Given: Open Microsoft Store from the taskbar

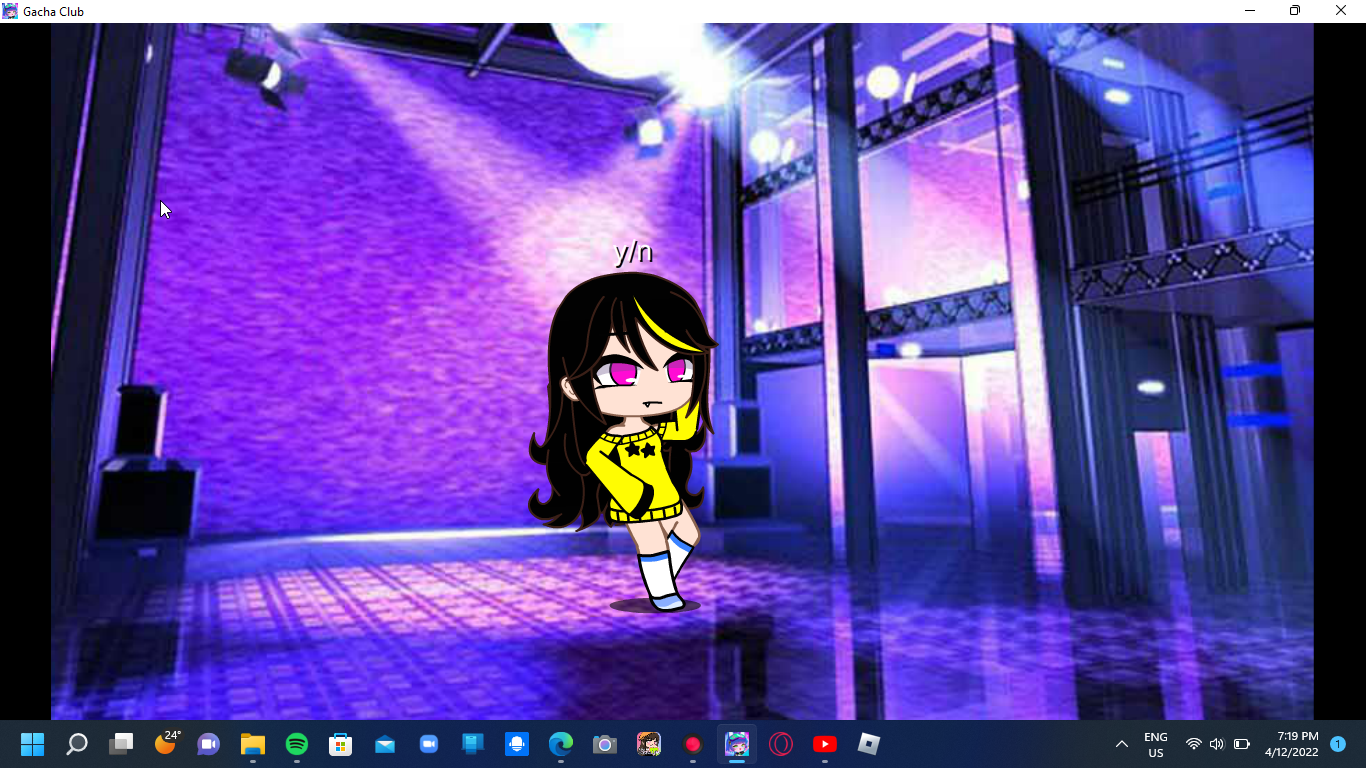Looking at the screenshot, I should (x=340, y=744).
